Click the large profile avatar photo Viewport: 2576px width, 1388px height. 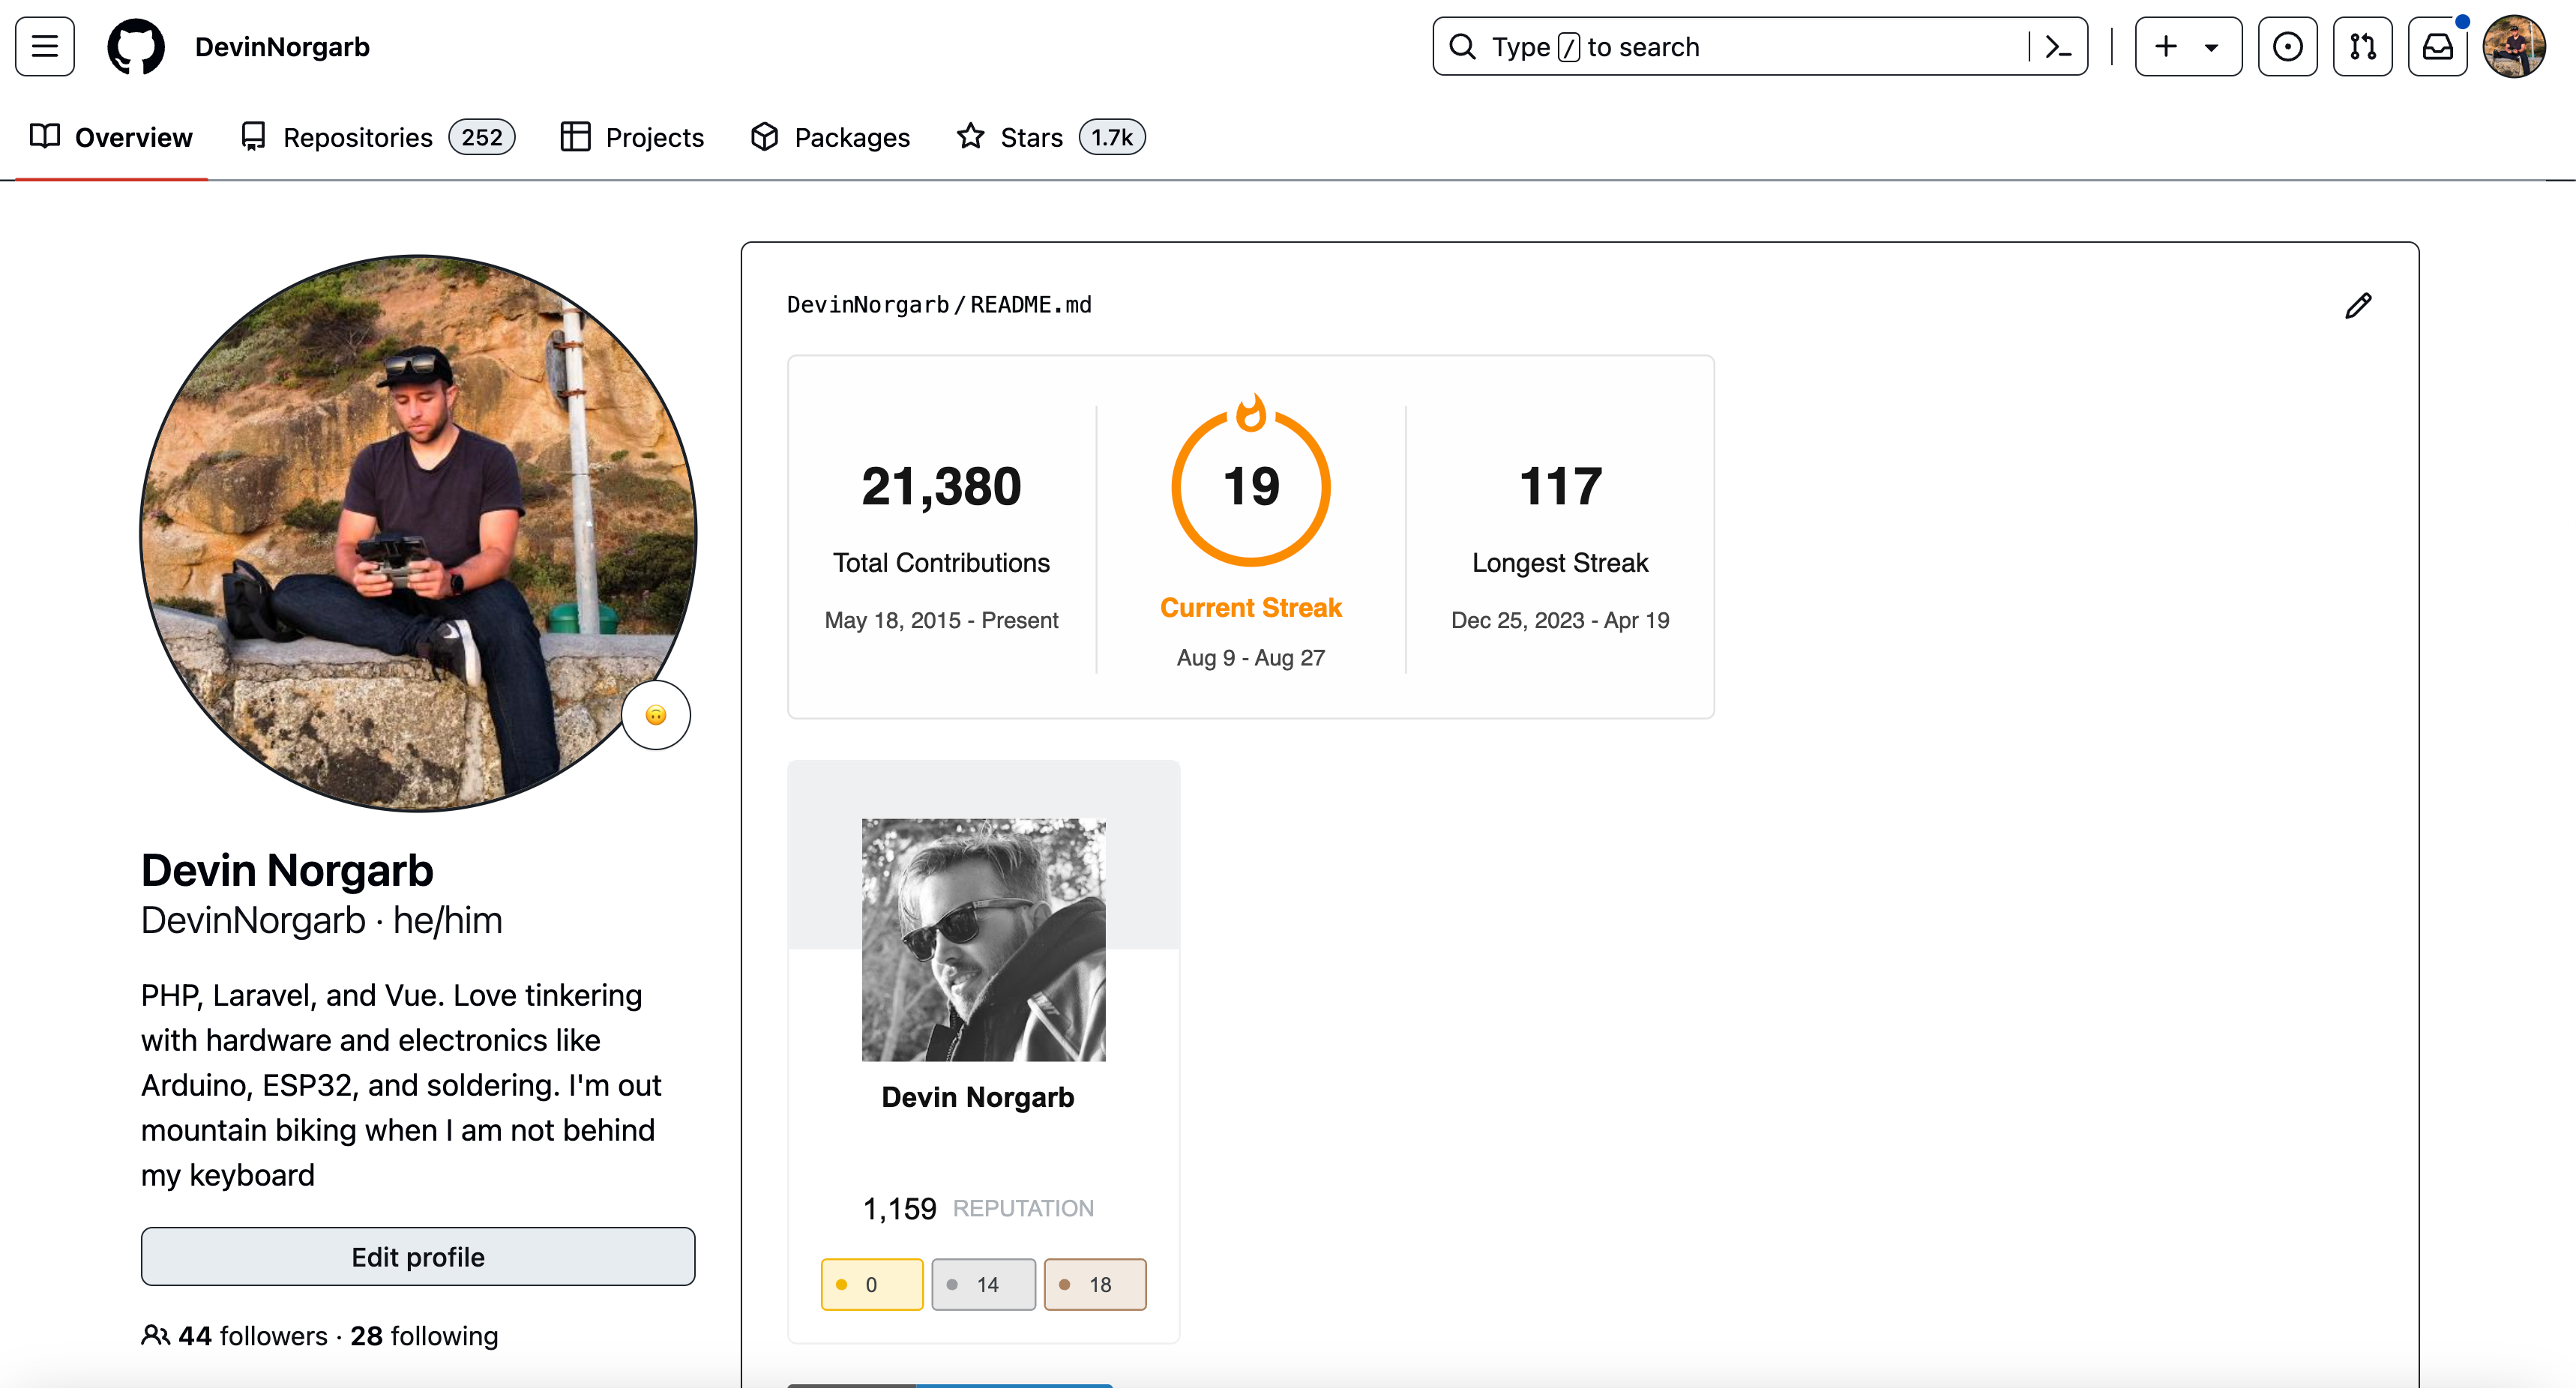(418, 533)
